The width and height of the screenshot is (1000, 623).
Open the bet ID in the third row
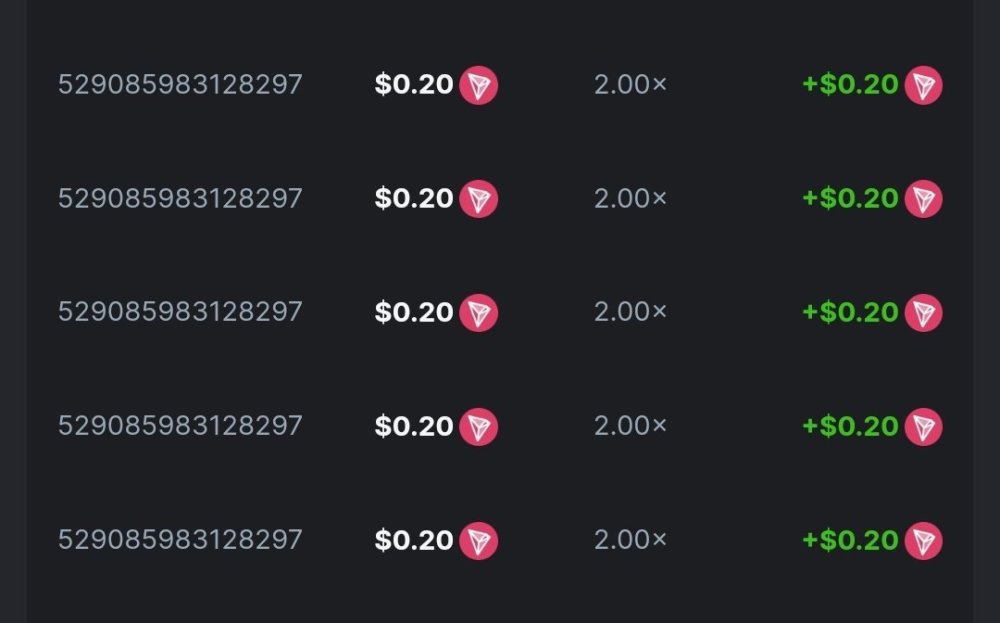point(180,312)
